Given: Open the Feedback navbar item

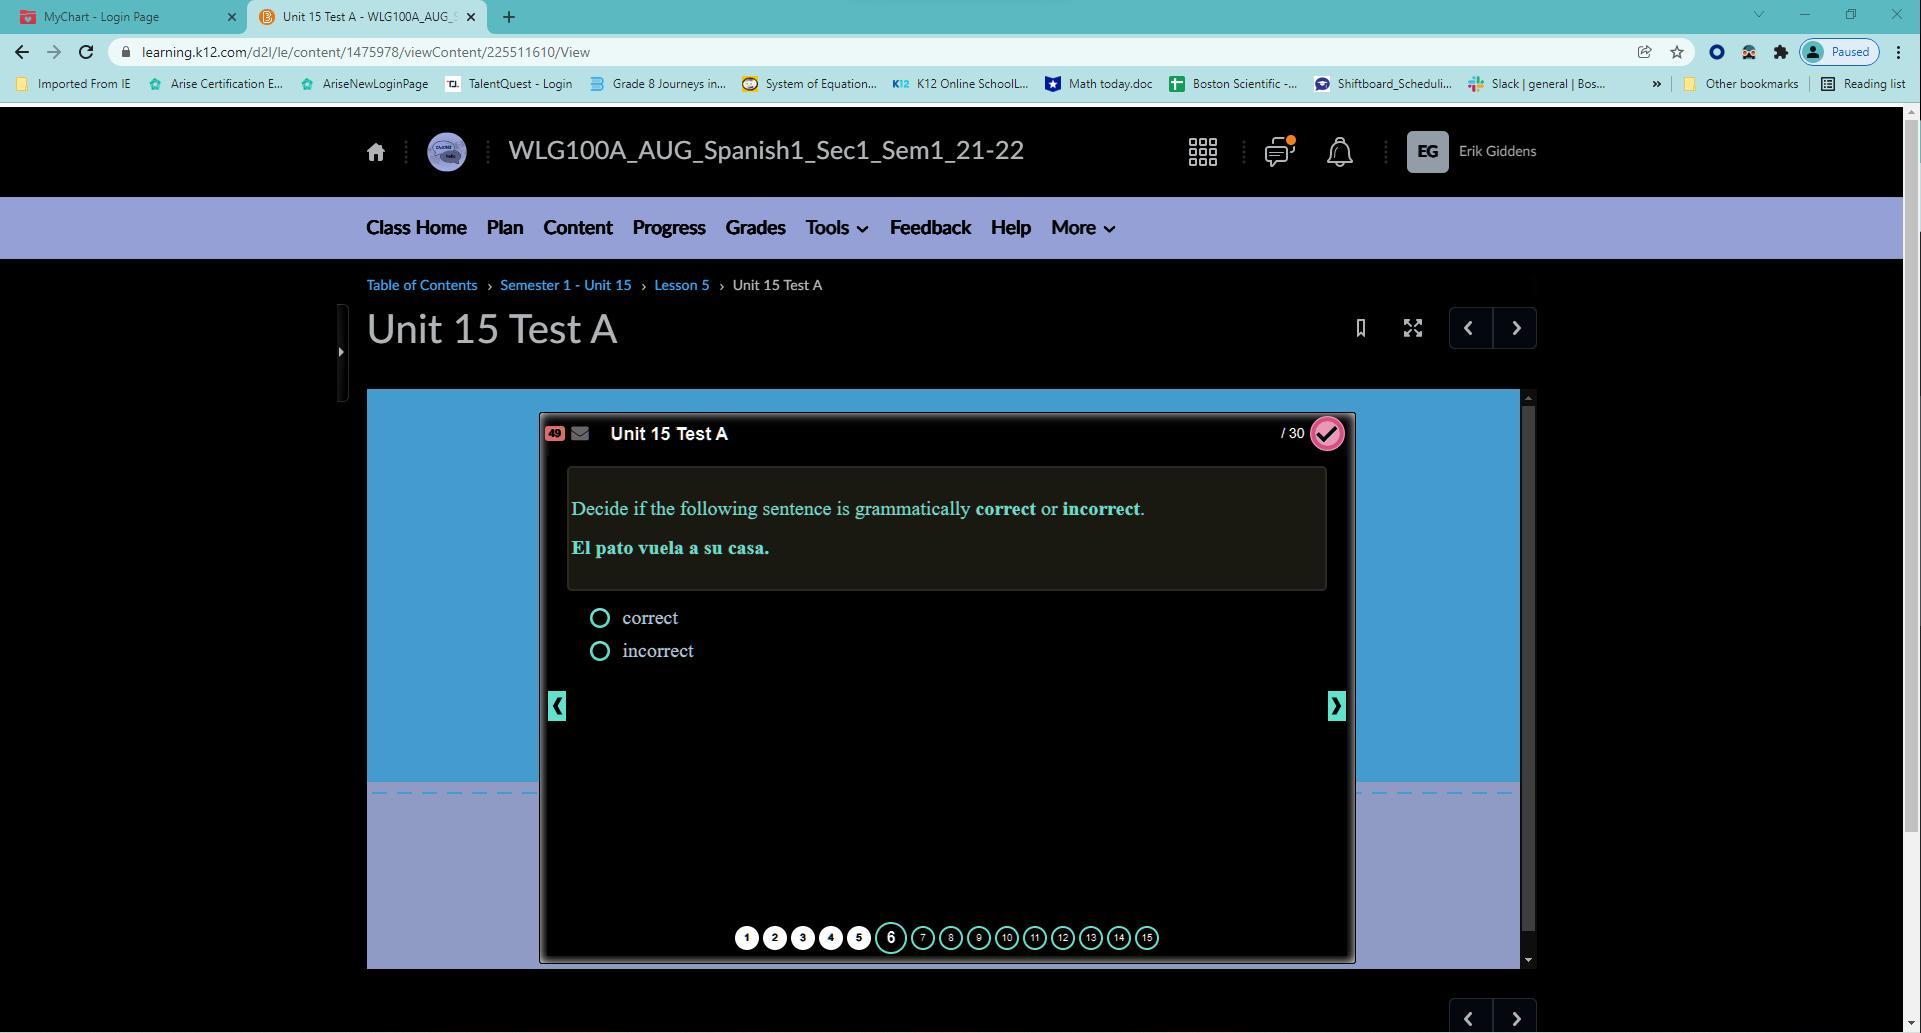Looking at the screenshot, I should point(930,228).
